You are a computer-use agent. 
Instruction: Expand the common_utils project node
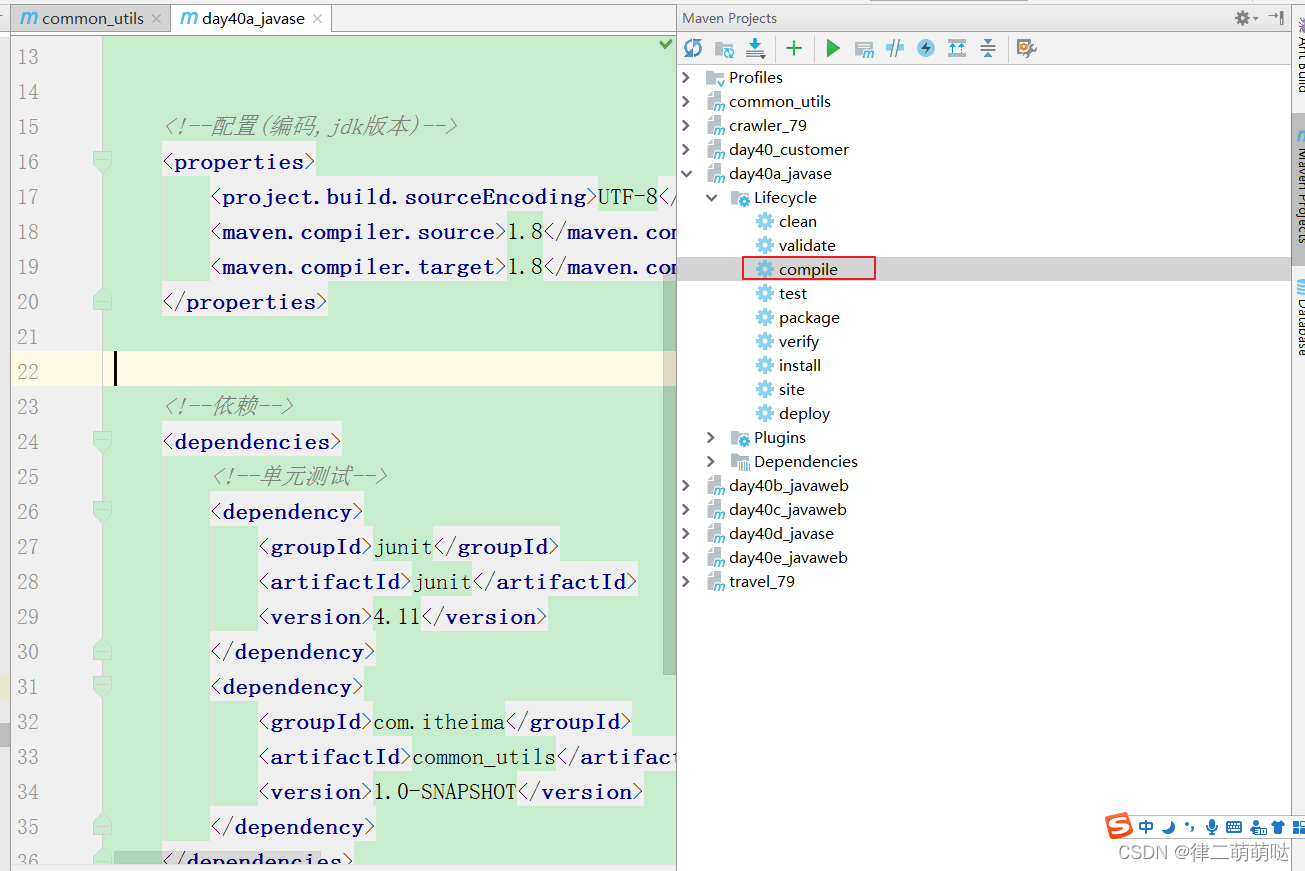coord(686,101)
